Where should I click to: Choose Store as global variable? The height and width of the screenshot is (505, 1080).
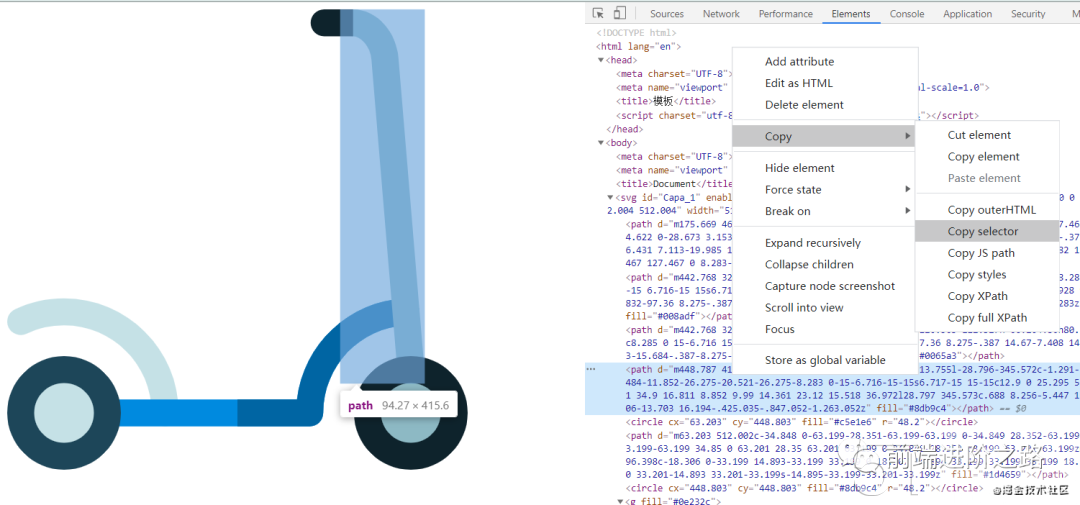coord(825,360)
